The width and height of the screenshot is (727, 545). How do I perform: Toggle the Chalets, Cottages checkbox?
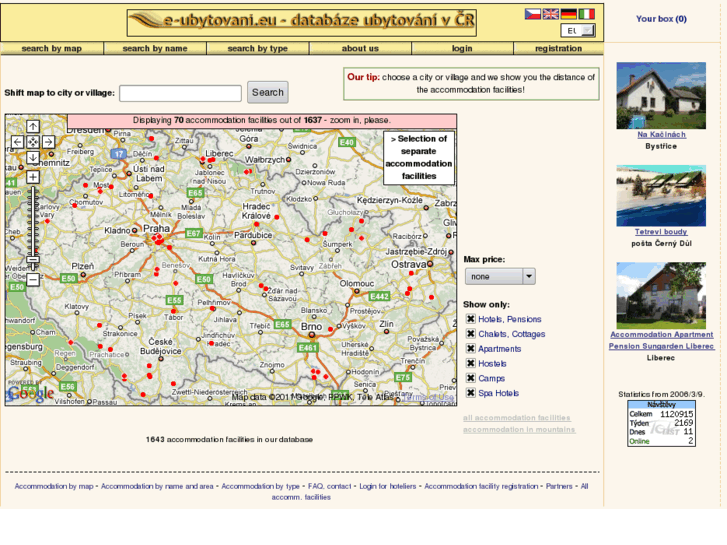tap(471, 333)
